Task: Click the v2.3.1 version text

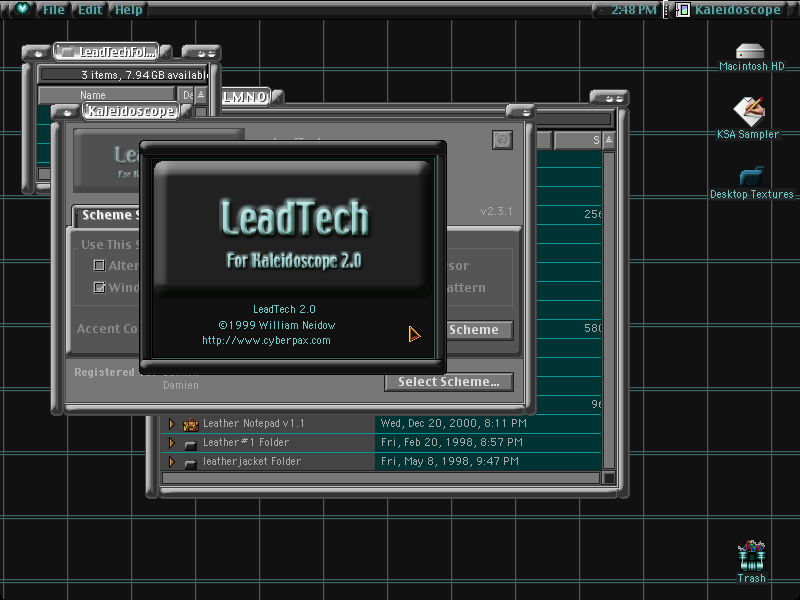Action: 496,211
